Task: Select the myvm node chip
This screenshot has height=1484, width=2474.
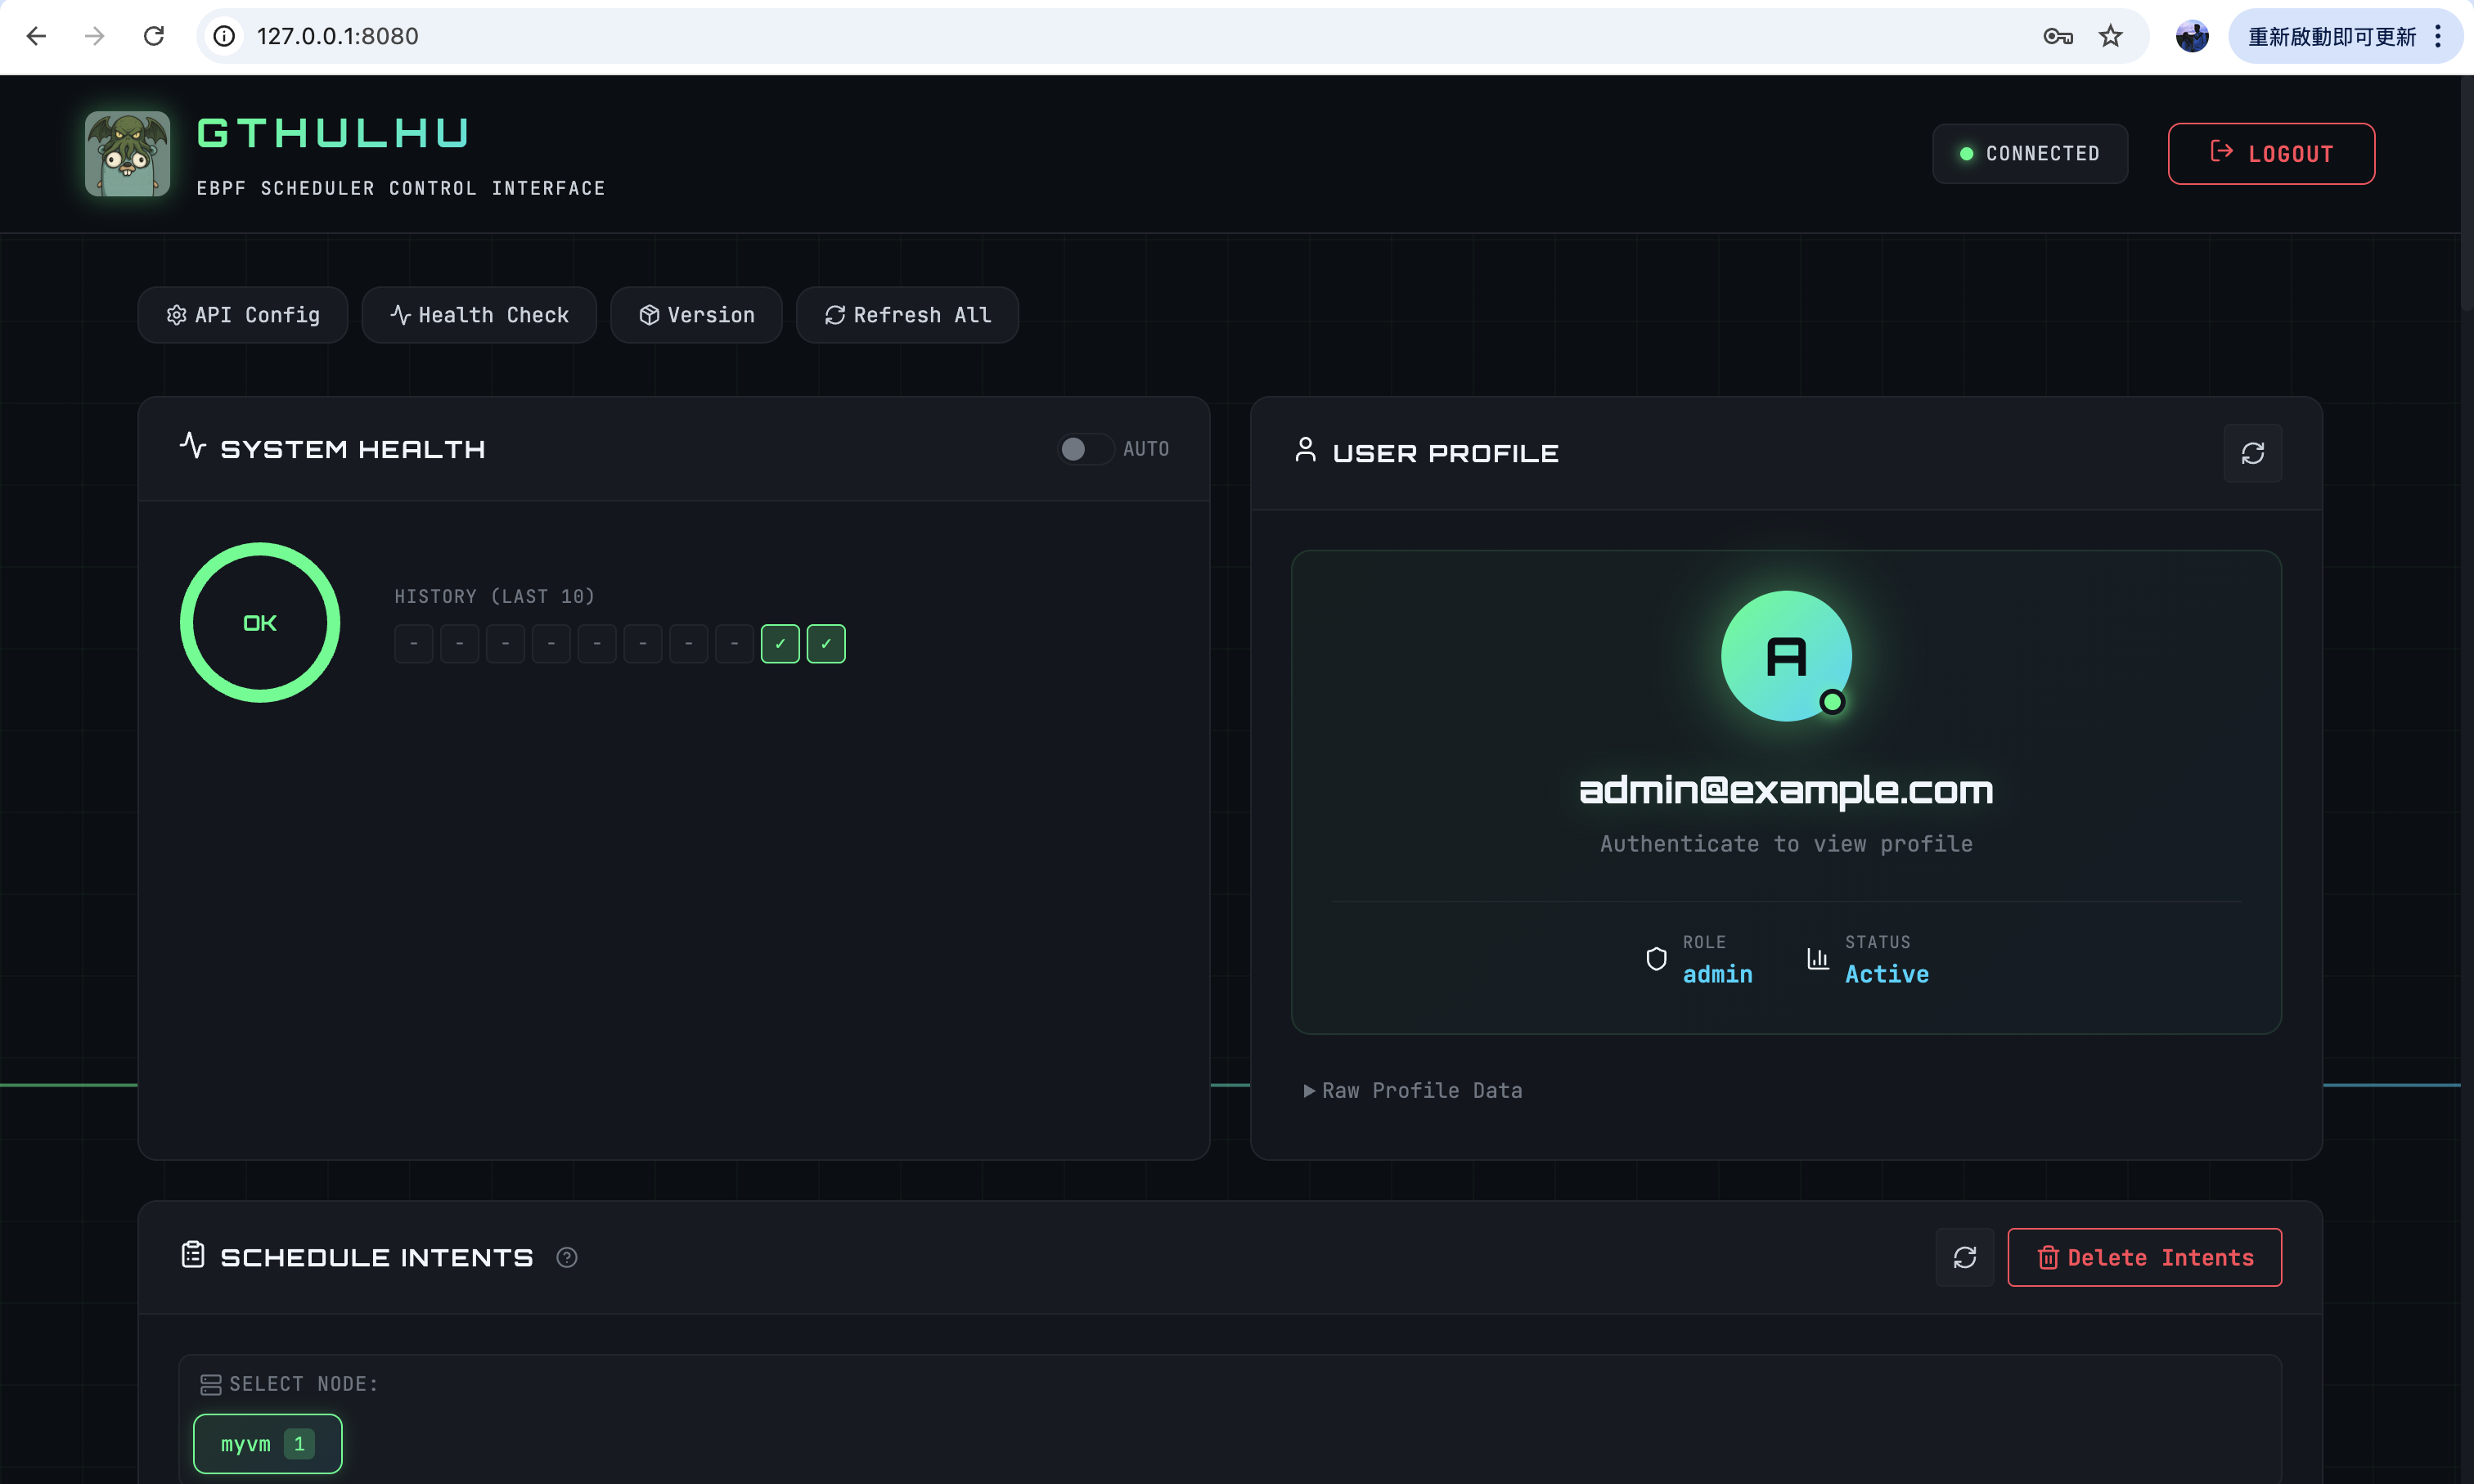Action: (x=267, y=1443)
